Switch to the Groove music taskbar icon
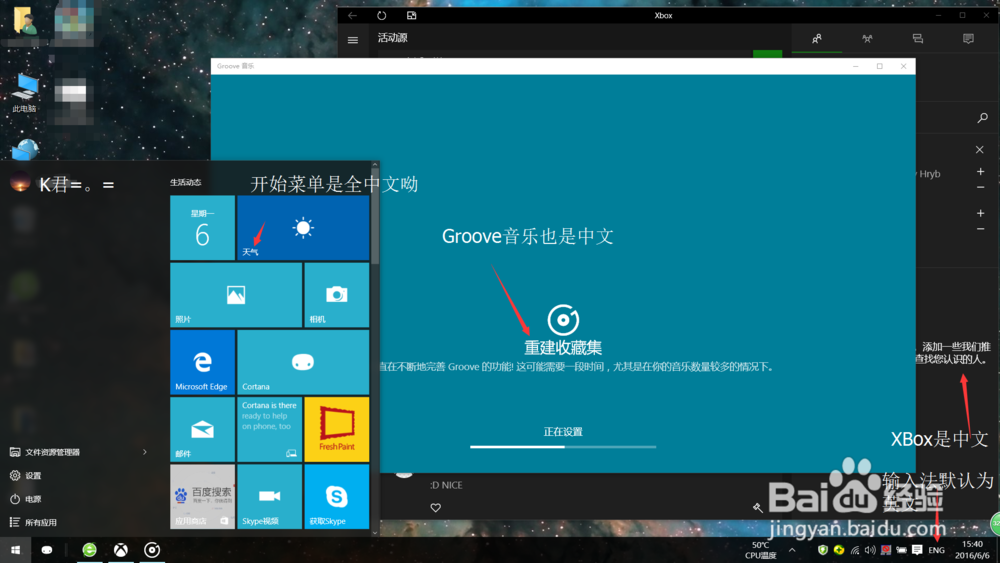Screen dimensions: 1000x563 152,550
